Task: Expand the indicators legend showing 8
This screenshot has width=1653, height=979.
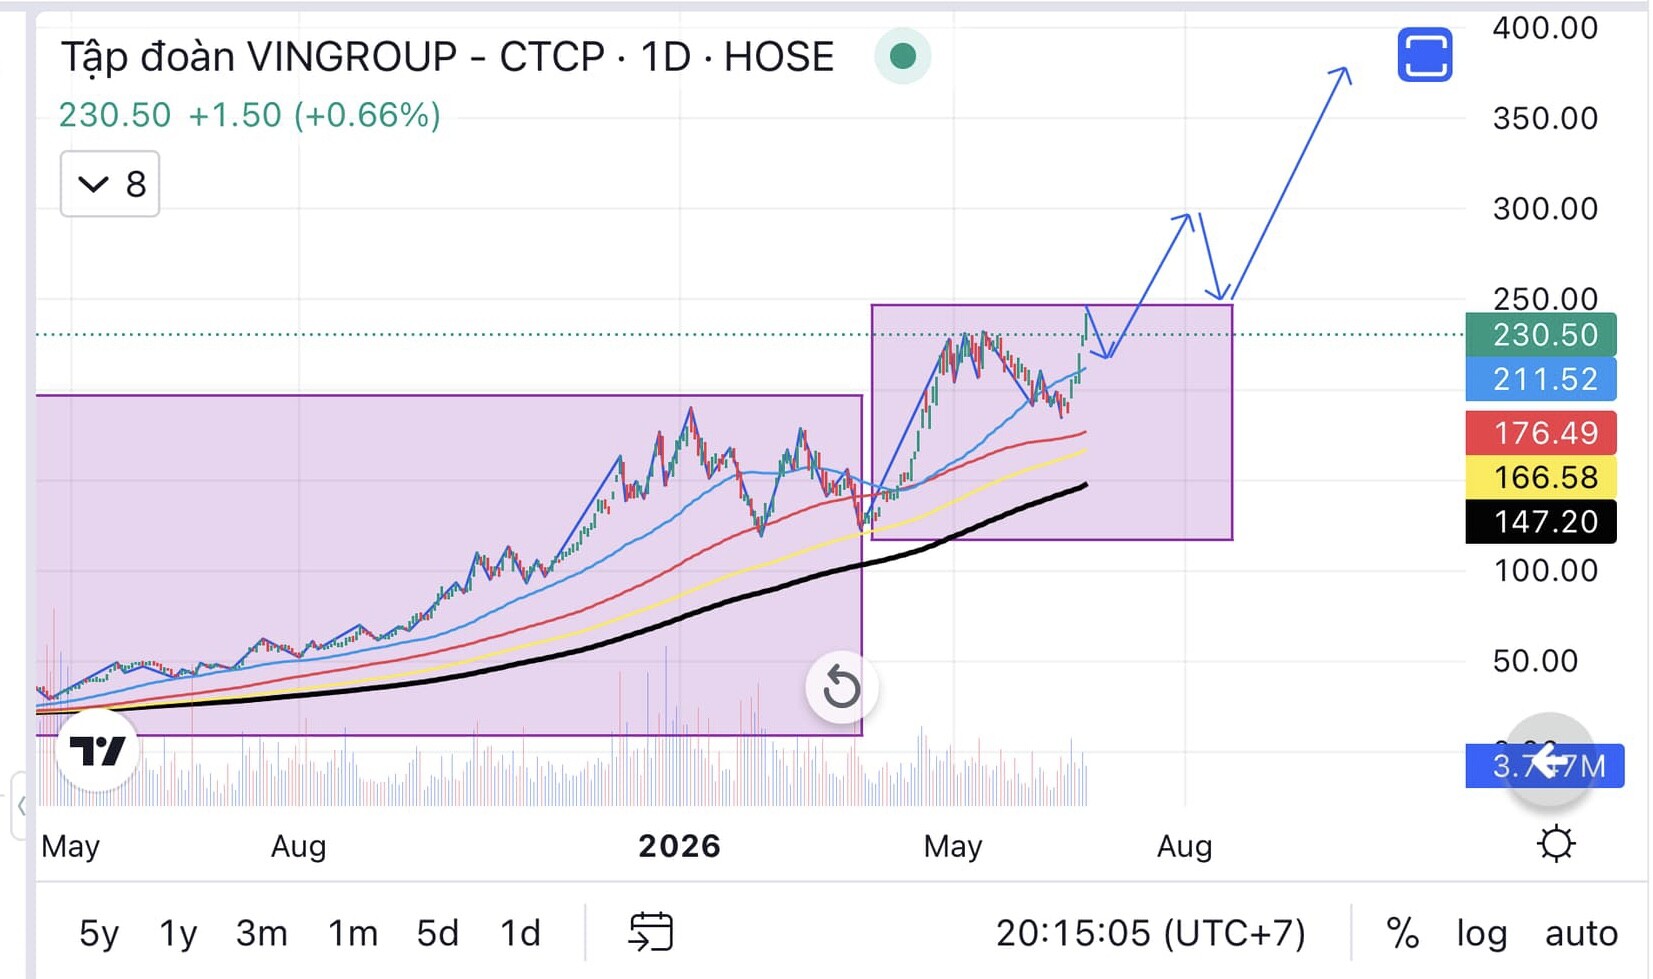Action: click(x=110, y=184)
